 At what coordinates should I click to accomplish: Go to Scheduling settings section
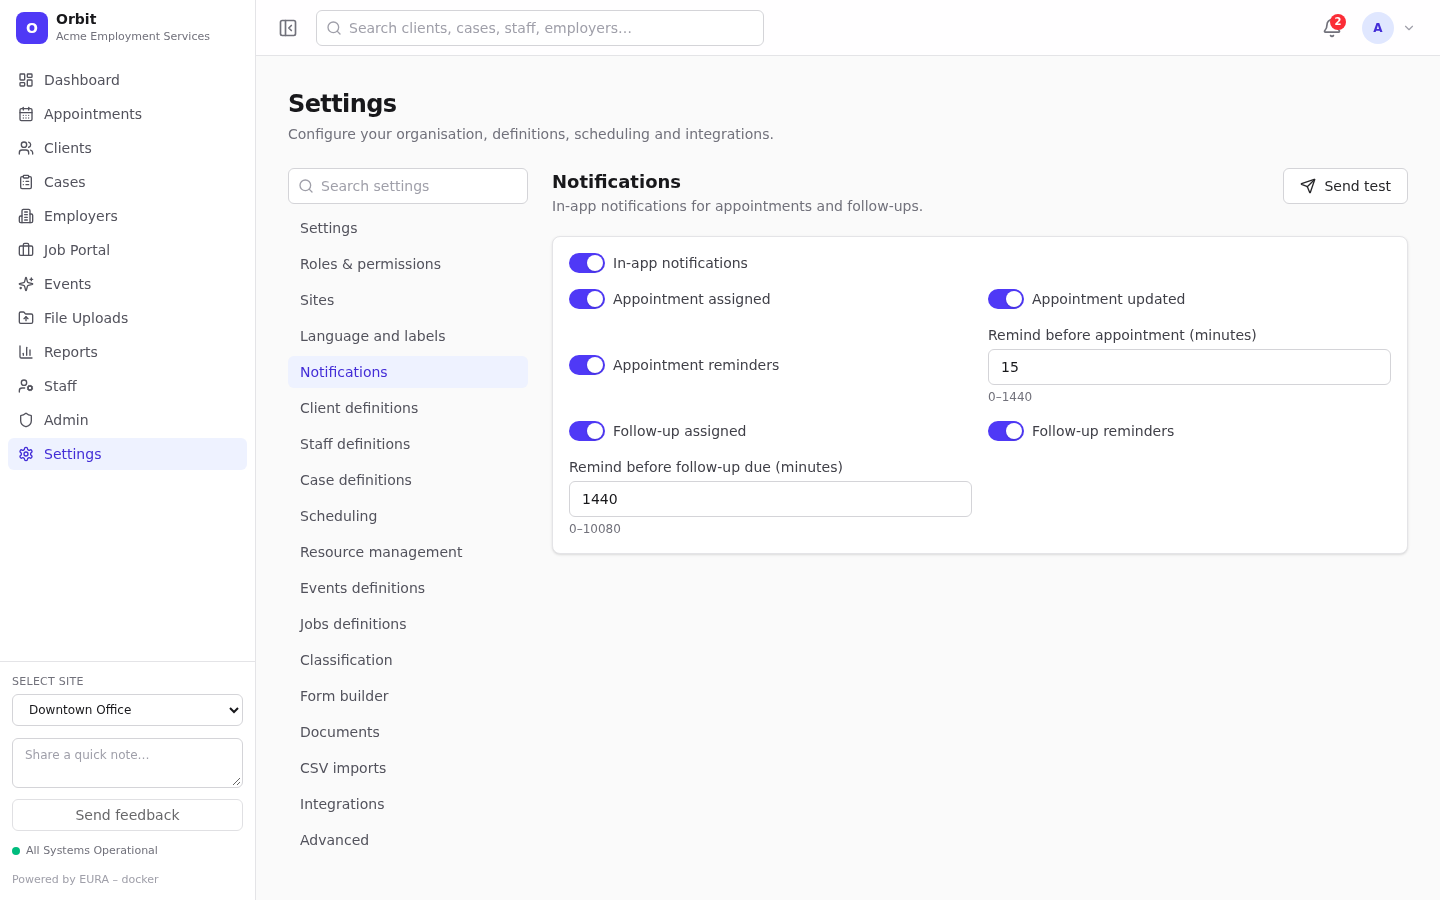point(408,516)
